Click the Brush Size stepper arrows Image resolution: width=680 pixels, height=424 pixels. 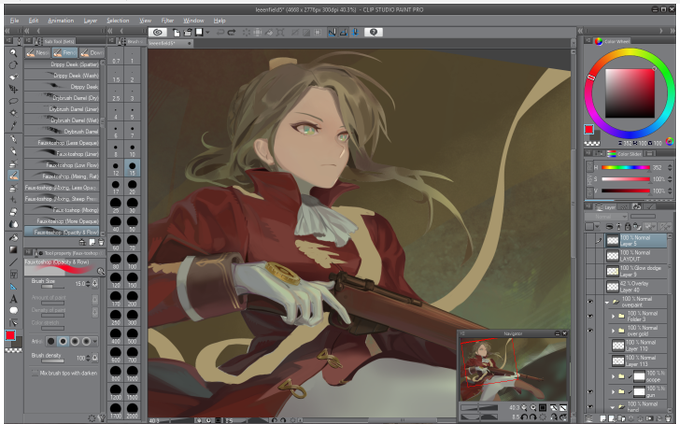click(88, 284)
